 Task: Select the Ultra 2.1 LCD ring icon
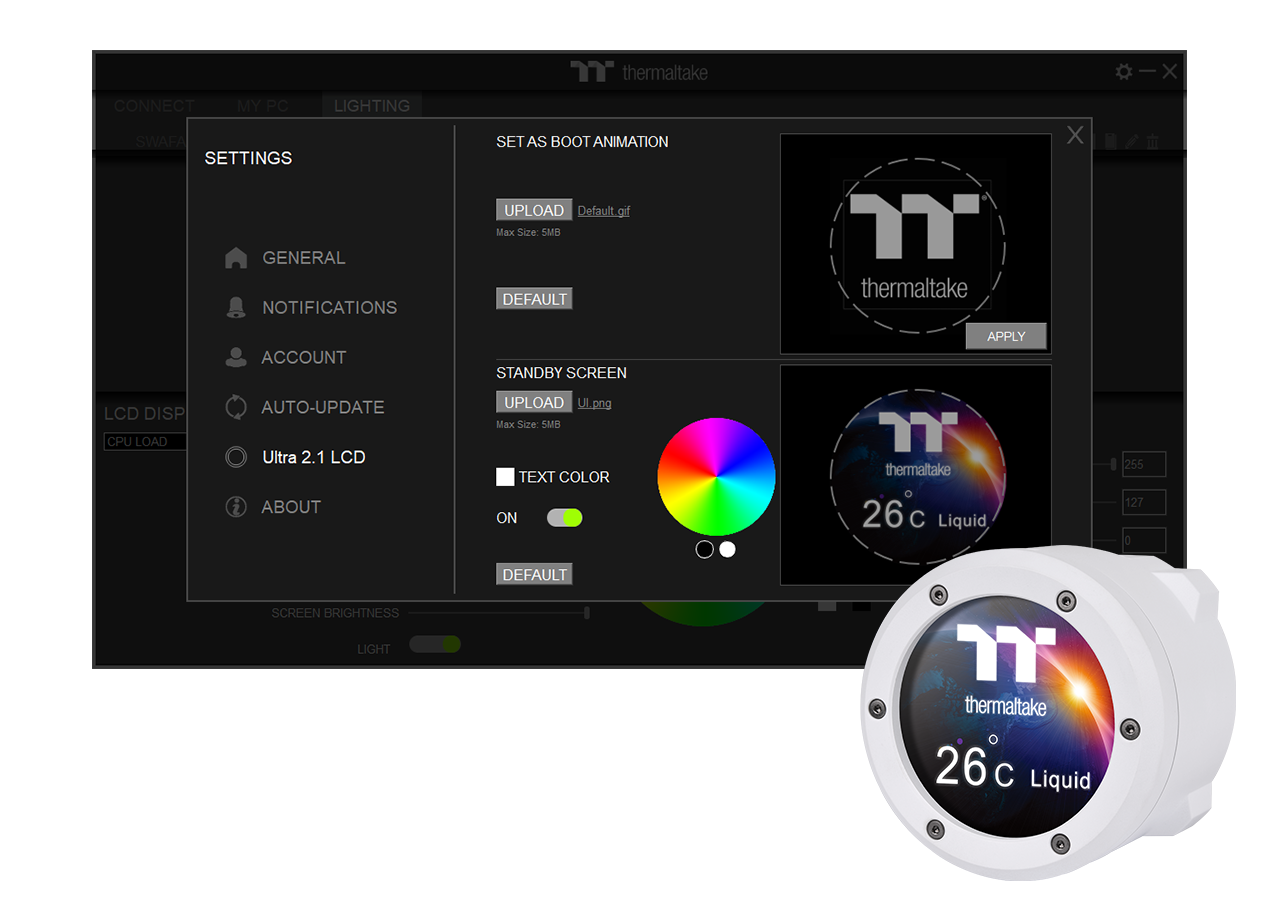pos(236,457)
